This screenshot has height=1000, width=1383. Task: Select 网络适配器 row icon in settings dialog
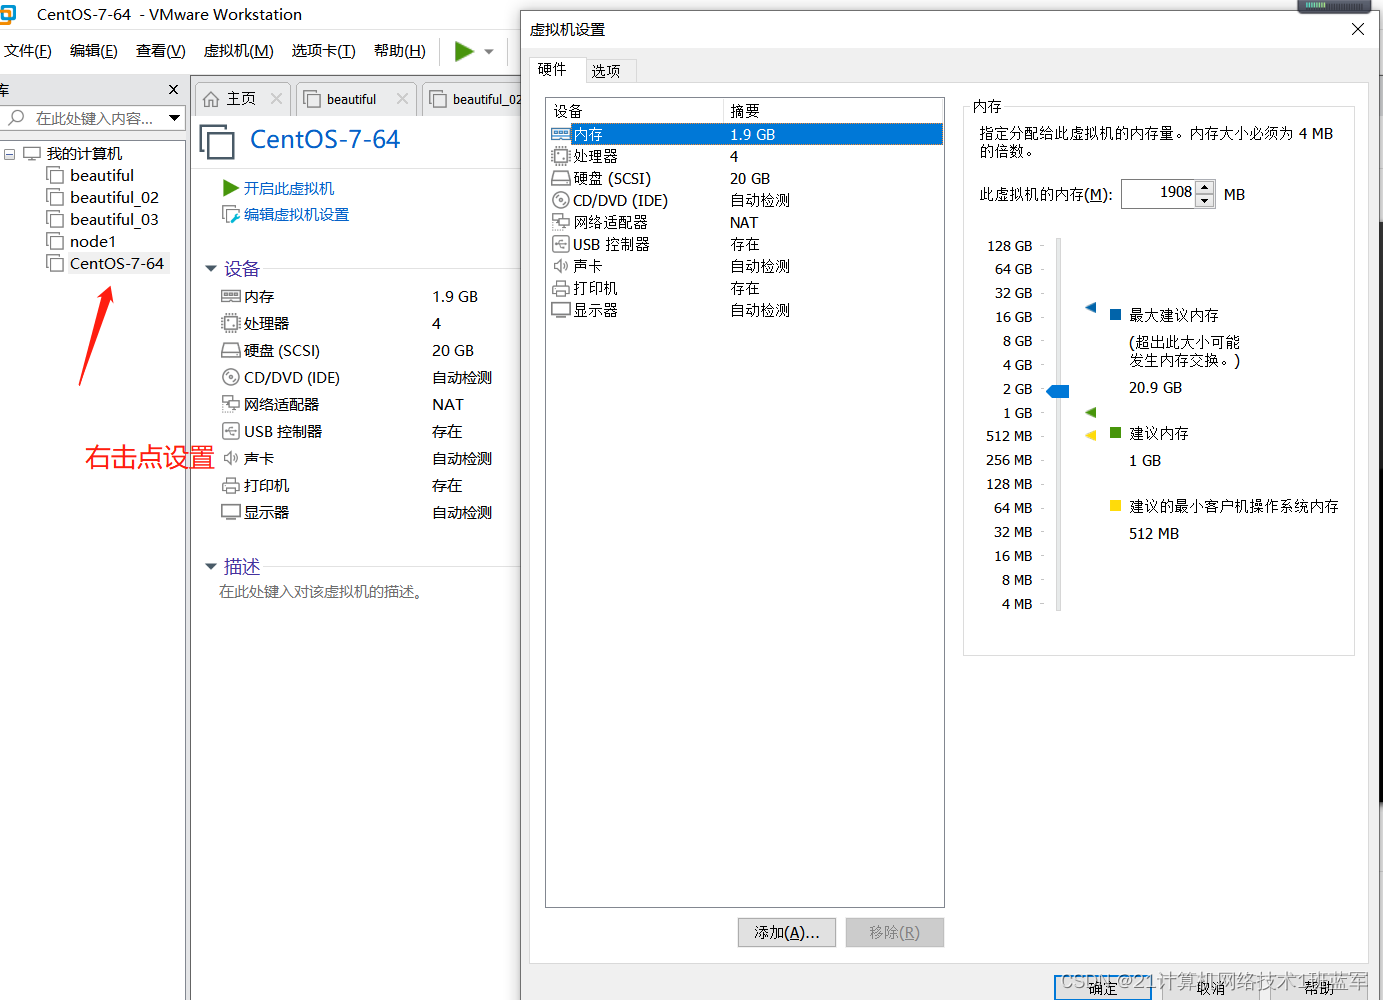click(x=561, y=223)
